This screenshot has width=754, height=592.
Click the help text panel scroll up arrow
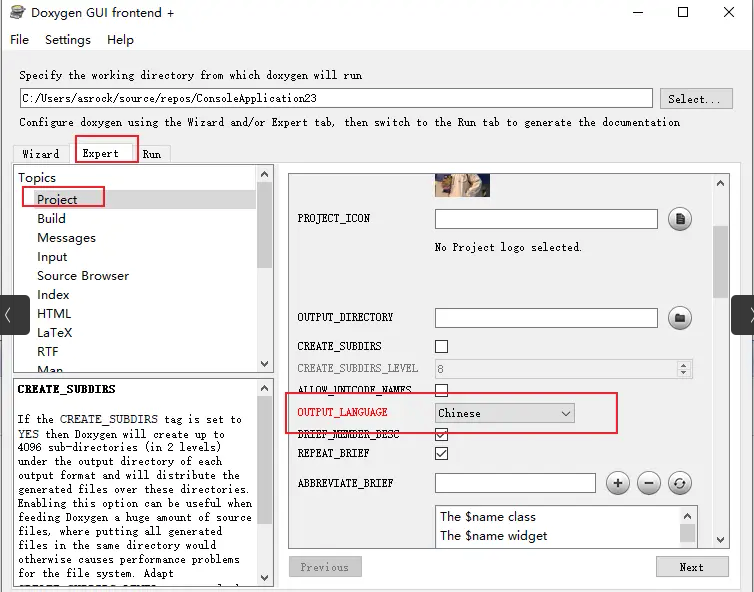pyautogui.click(x=264, y=388)
